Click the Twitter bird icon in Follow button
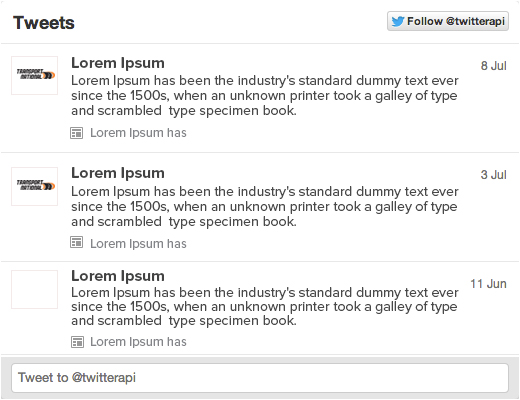The width and height of the screenshot is (520, 400). [x=398, y=21]
